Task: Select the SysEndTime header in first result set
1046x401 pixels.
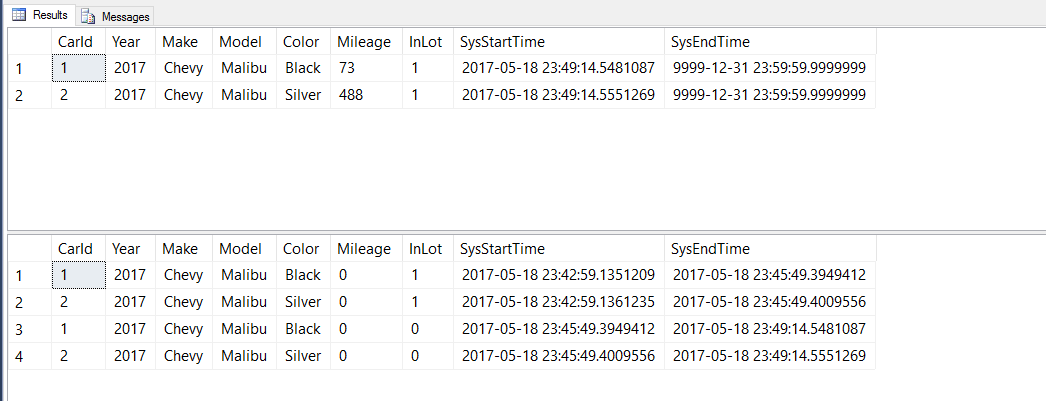Action: tap(711, 42)
